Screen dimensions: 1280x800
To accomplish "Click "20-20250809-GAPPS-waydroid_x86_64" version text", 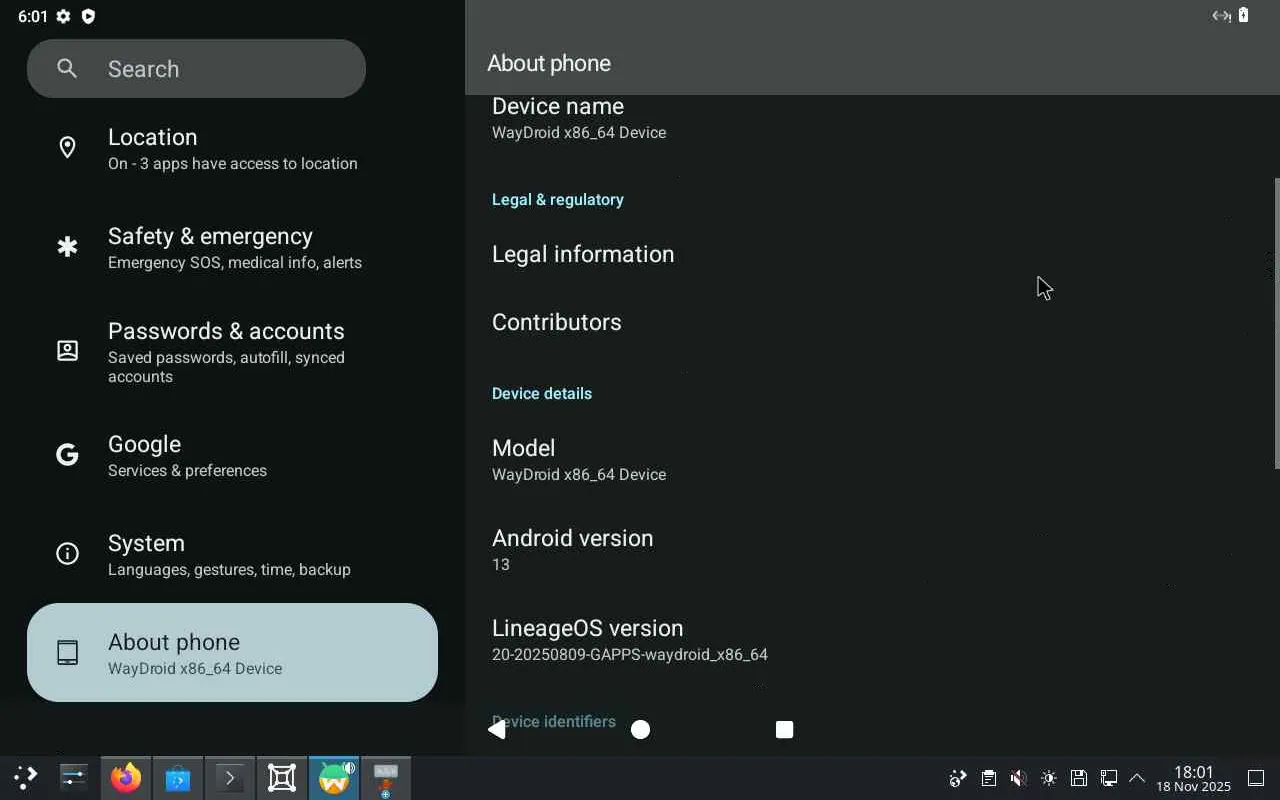I will (x=630, y=655).
